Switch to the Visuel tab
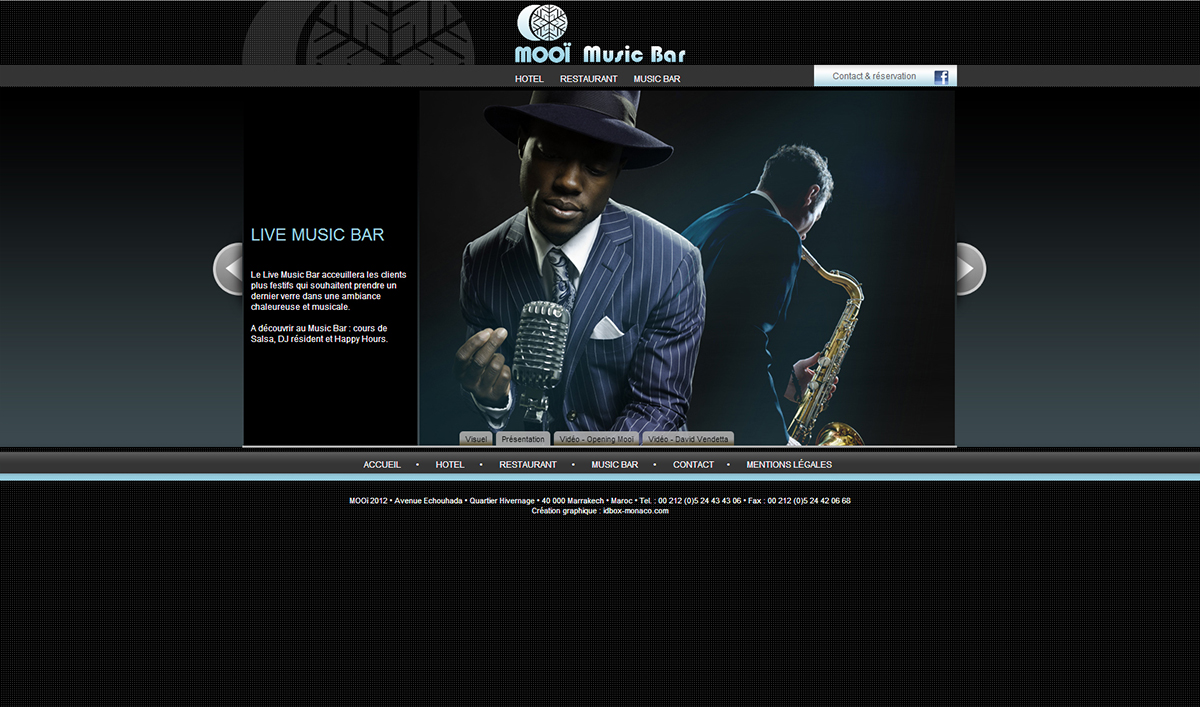The image size is (1200, 707). point(476,439)
